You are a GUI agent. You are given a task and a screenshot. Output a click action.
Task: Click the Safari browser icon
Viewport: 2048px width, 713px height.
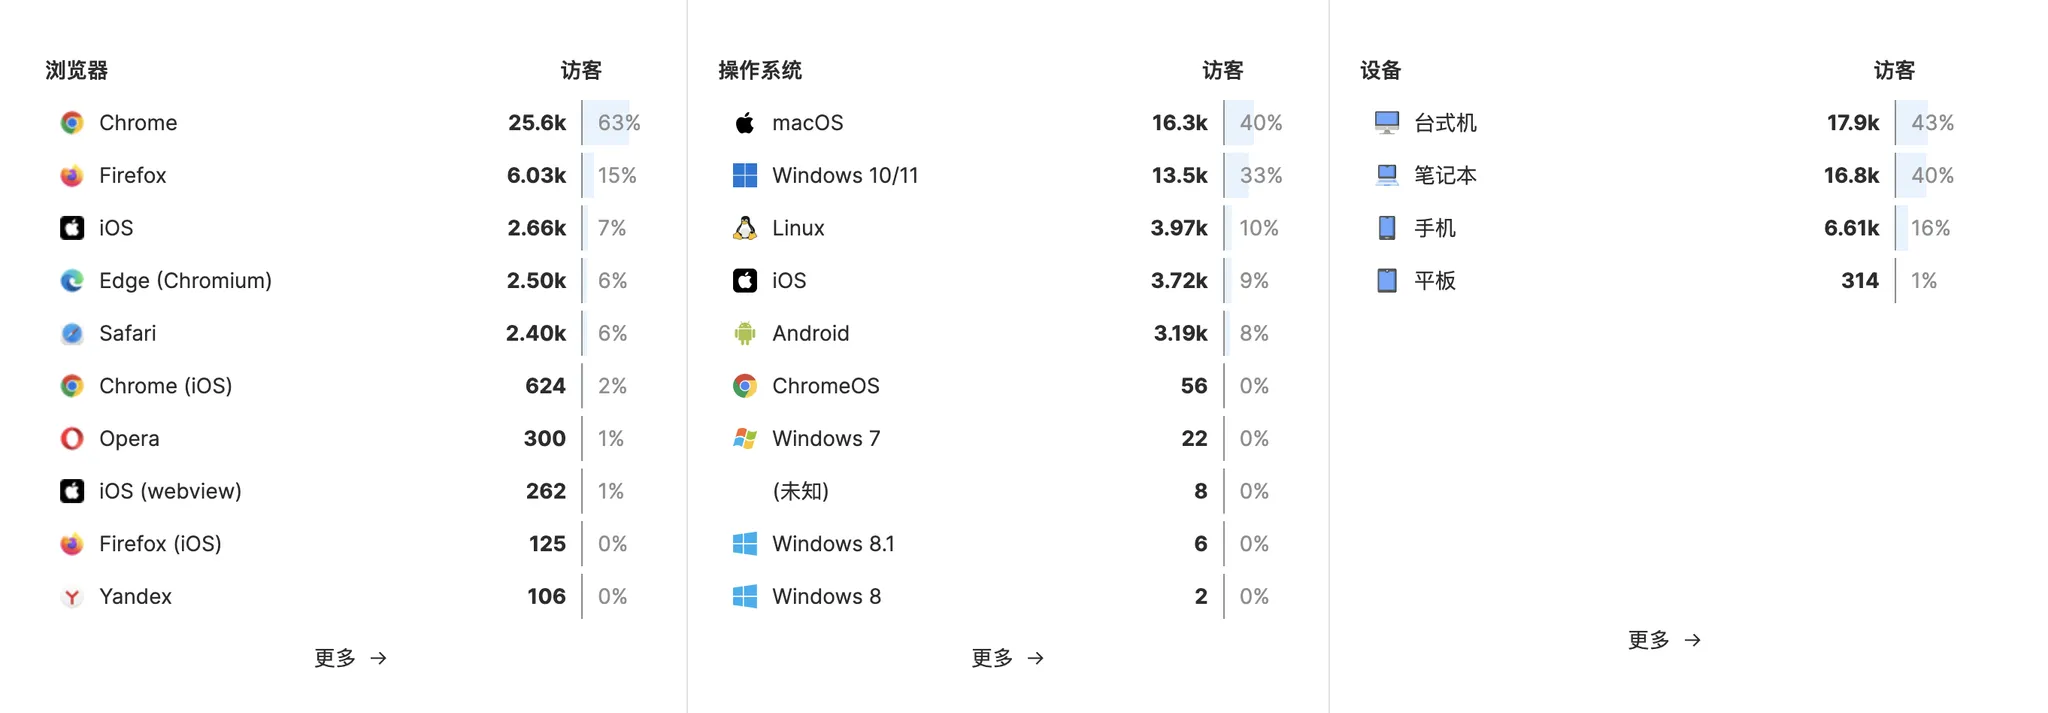[x=71, y=333]
